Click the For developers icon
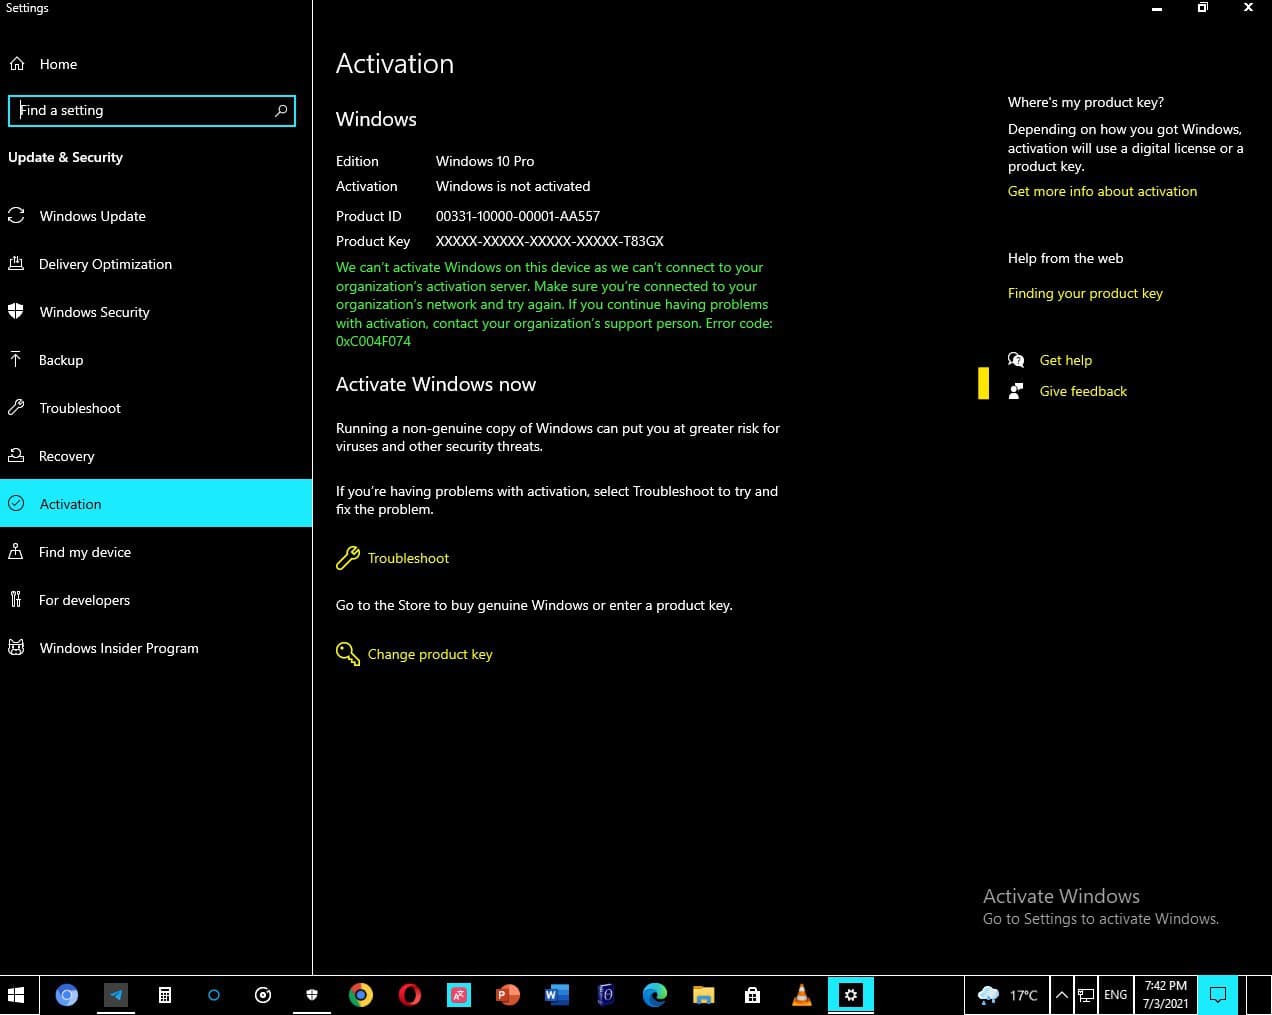 [16, 600]
